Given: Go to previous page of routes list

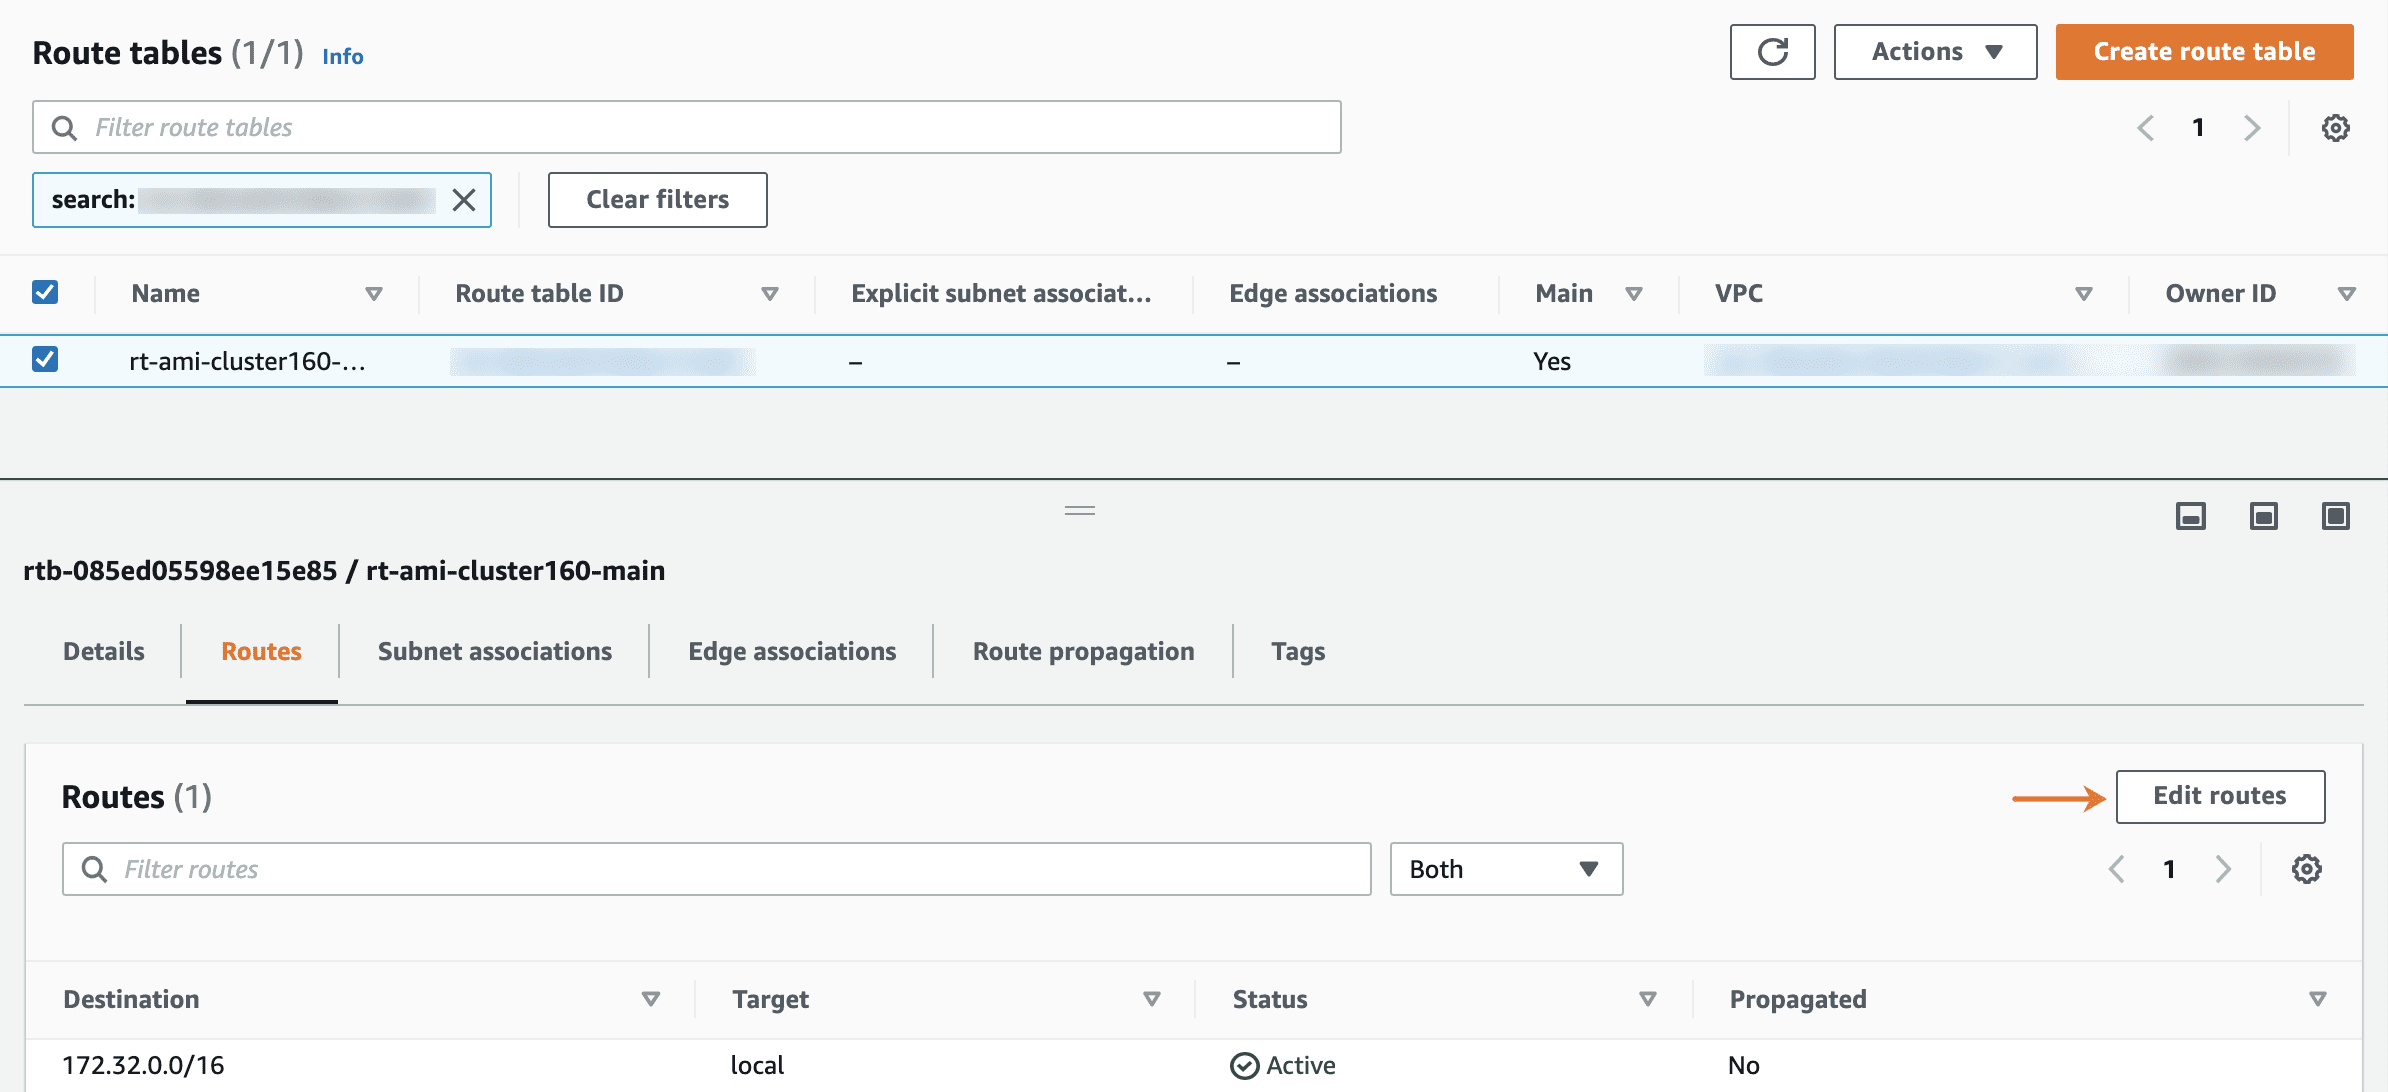Looking at the screenshot, I should (2116, 869).
